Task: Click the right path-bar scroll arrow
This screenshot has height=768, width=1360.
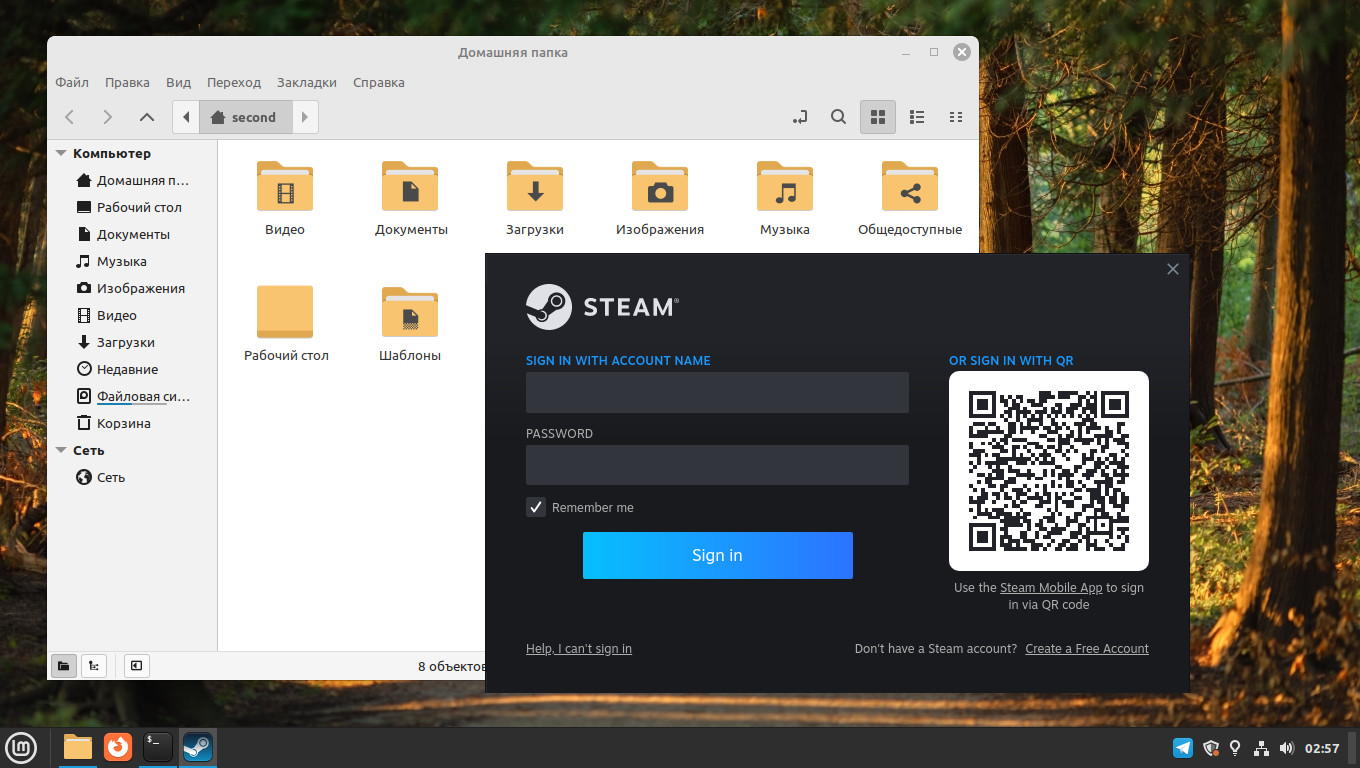Action: [x=305, y=117]
